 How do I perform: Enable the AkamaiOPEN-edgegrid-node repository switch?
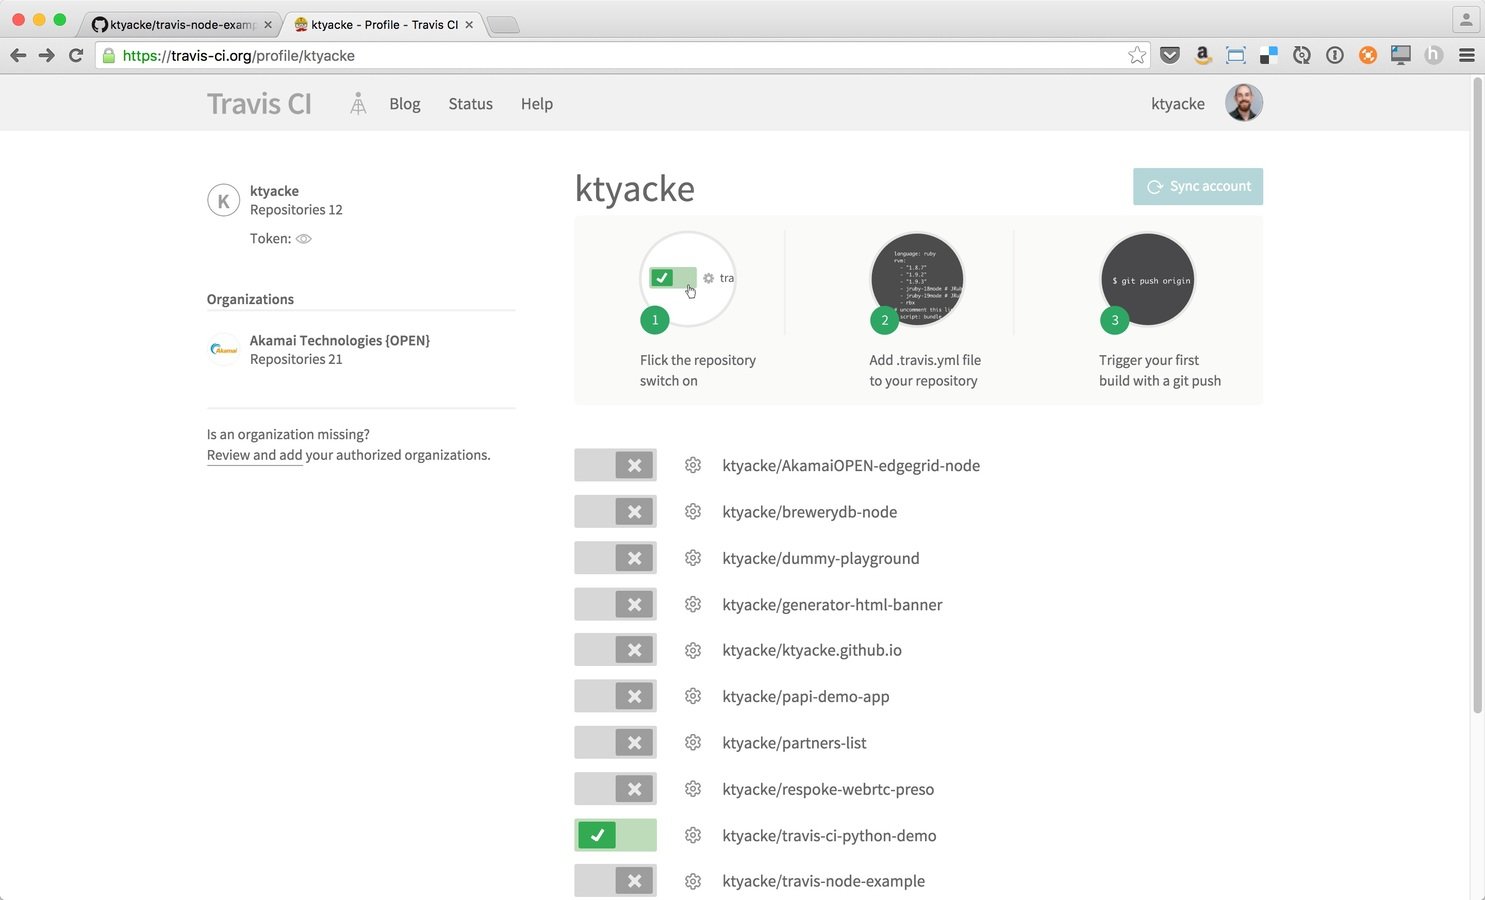[615, 465]
